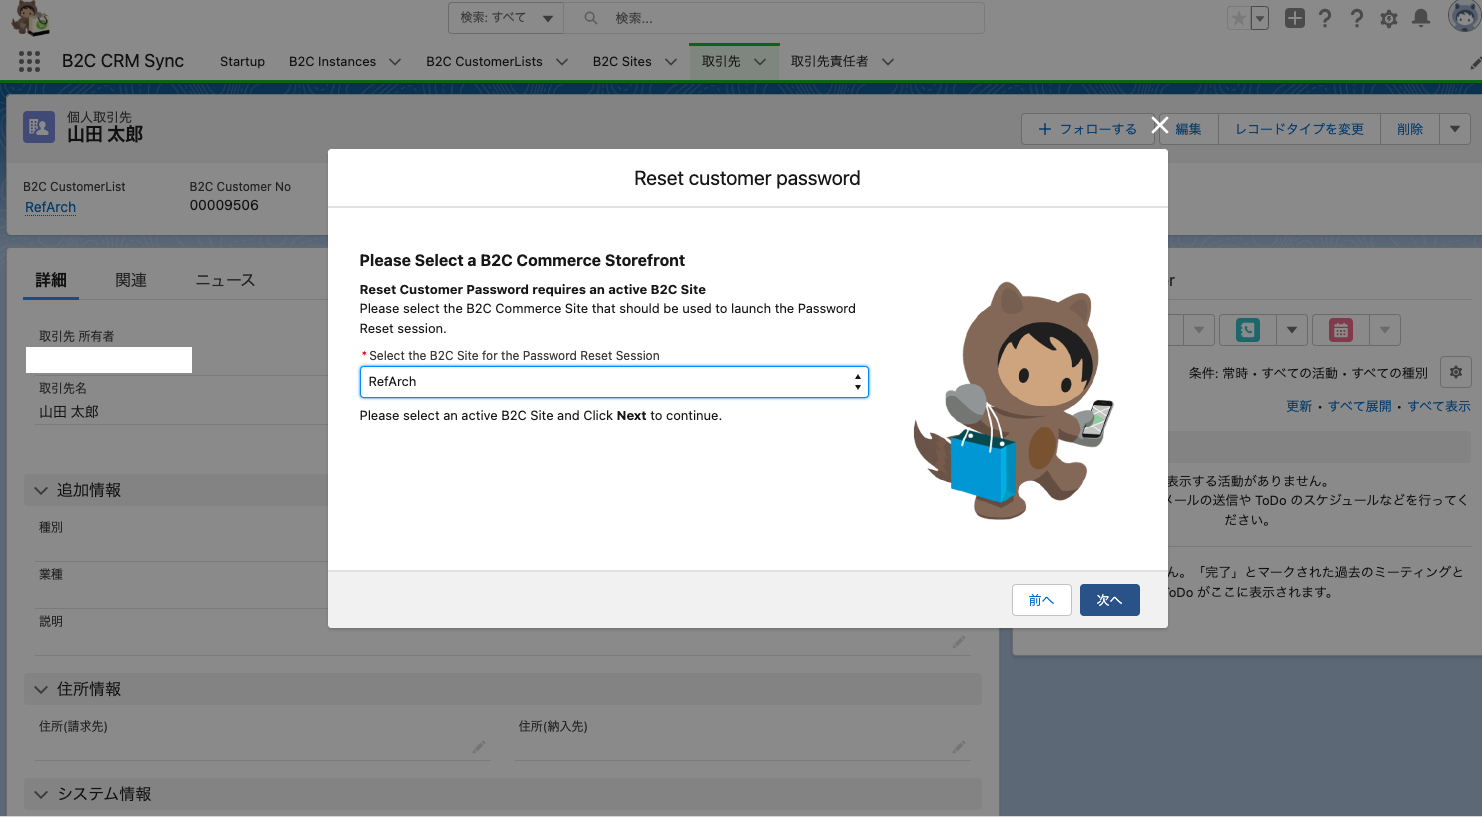Click the 削除 button
This screenshot has height=819, width=1482.
click(x=1410, y=129)
